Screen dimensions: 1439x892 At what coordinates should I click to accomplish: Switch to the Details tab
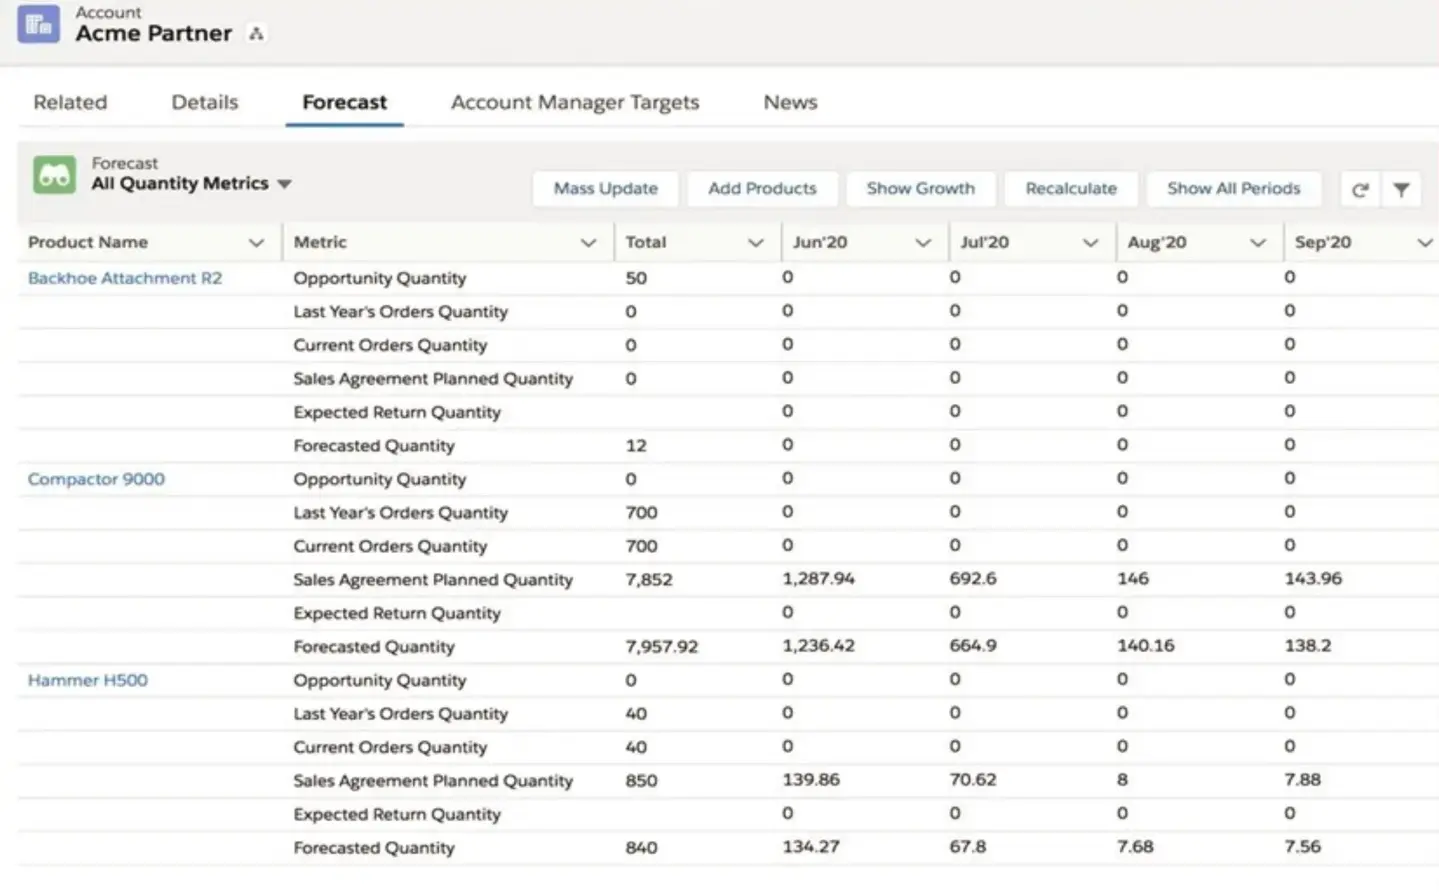tap(205, 102)
